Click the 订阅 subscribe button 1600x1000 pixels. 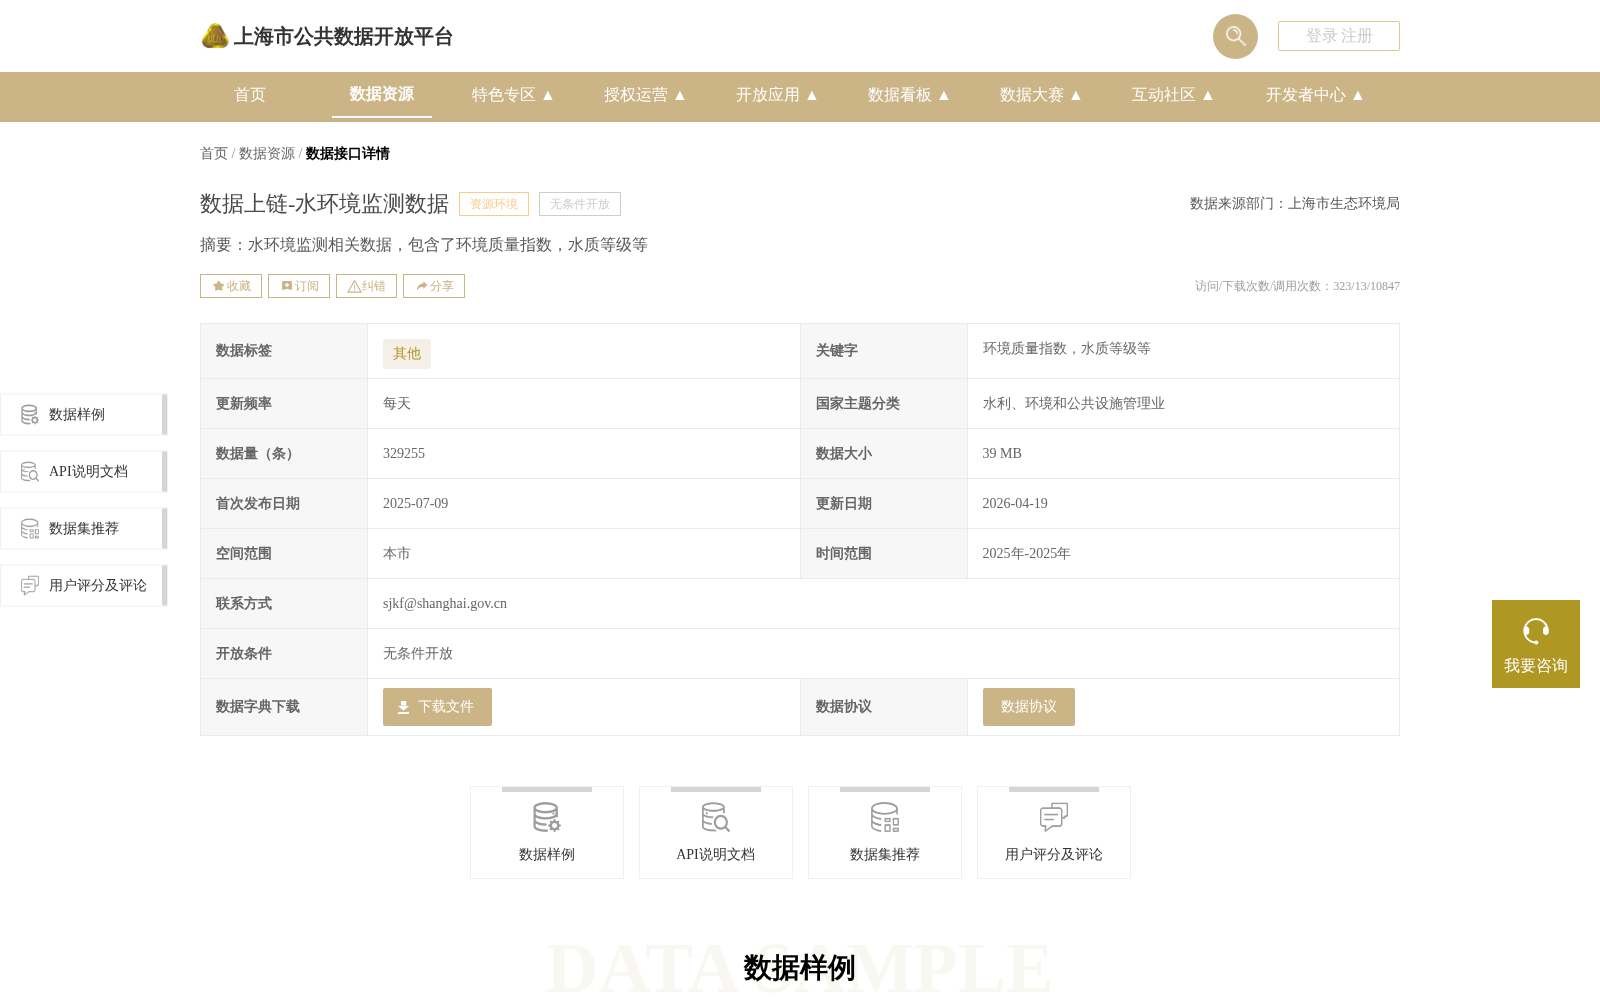299,286
